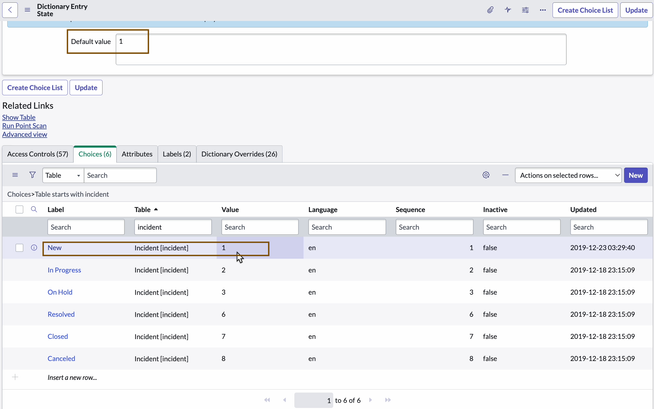This screenshot has height=409, width=654.
Task: Open the In Progress choice record
Action: click(64, 270)
